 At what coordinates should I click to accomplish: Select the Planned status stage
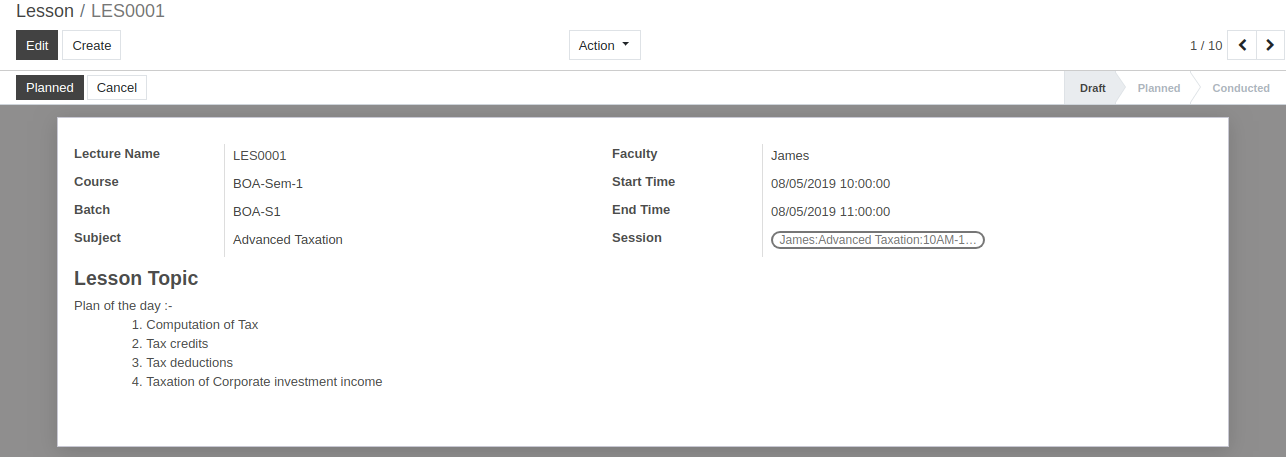coord(1159,88)
